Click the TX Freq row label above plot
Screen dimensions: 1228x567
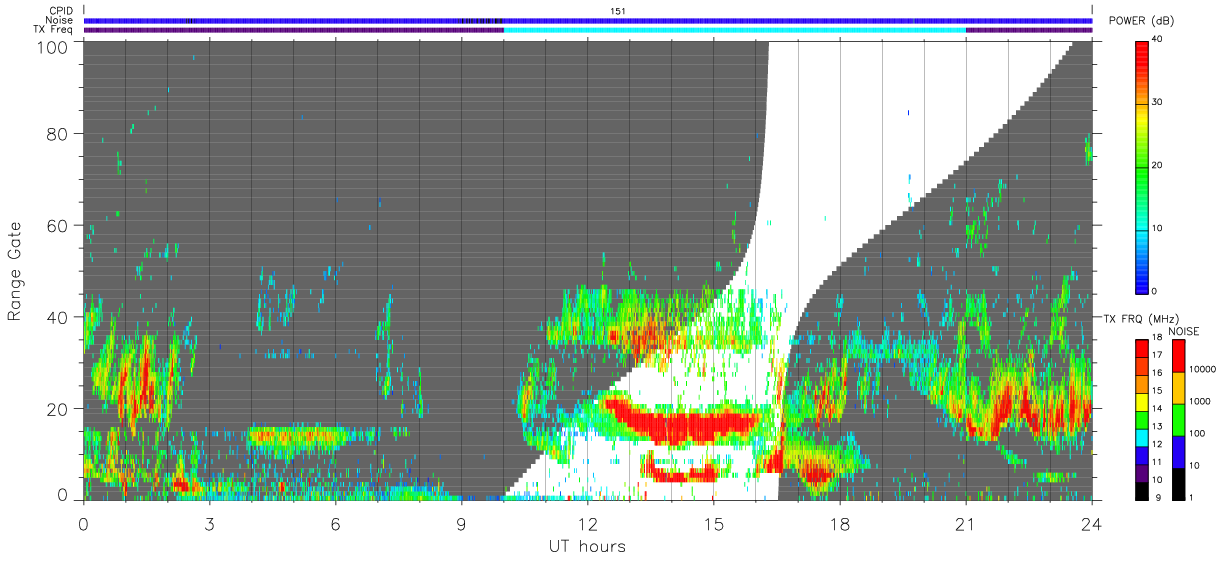point(53,30)
